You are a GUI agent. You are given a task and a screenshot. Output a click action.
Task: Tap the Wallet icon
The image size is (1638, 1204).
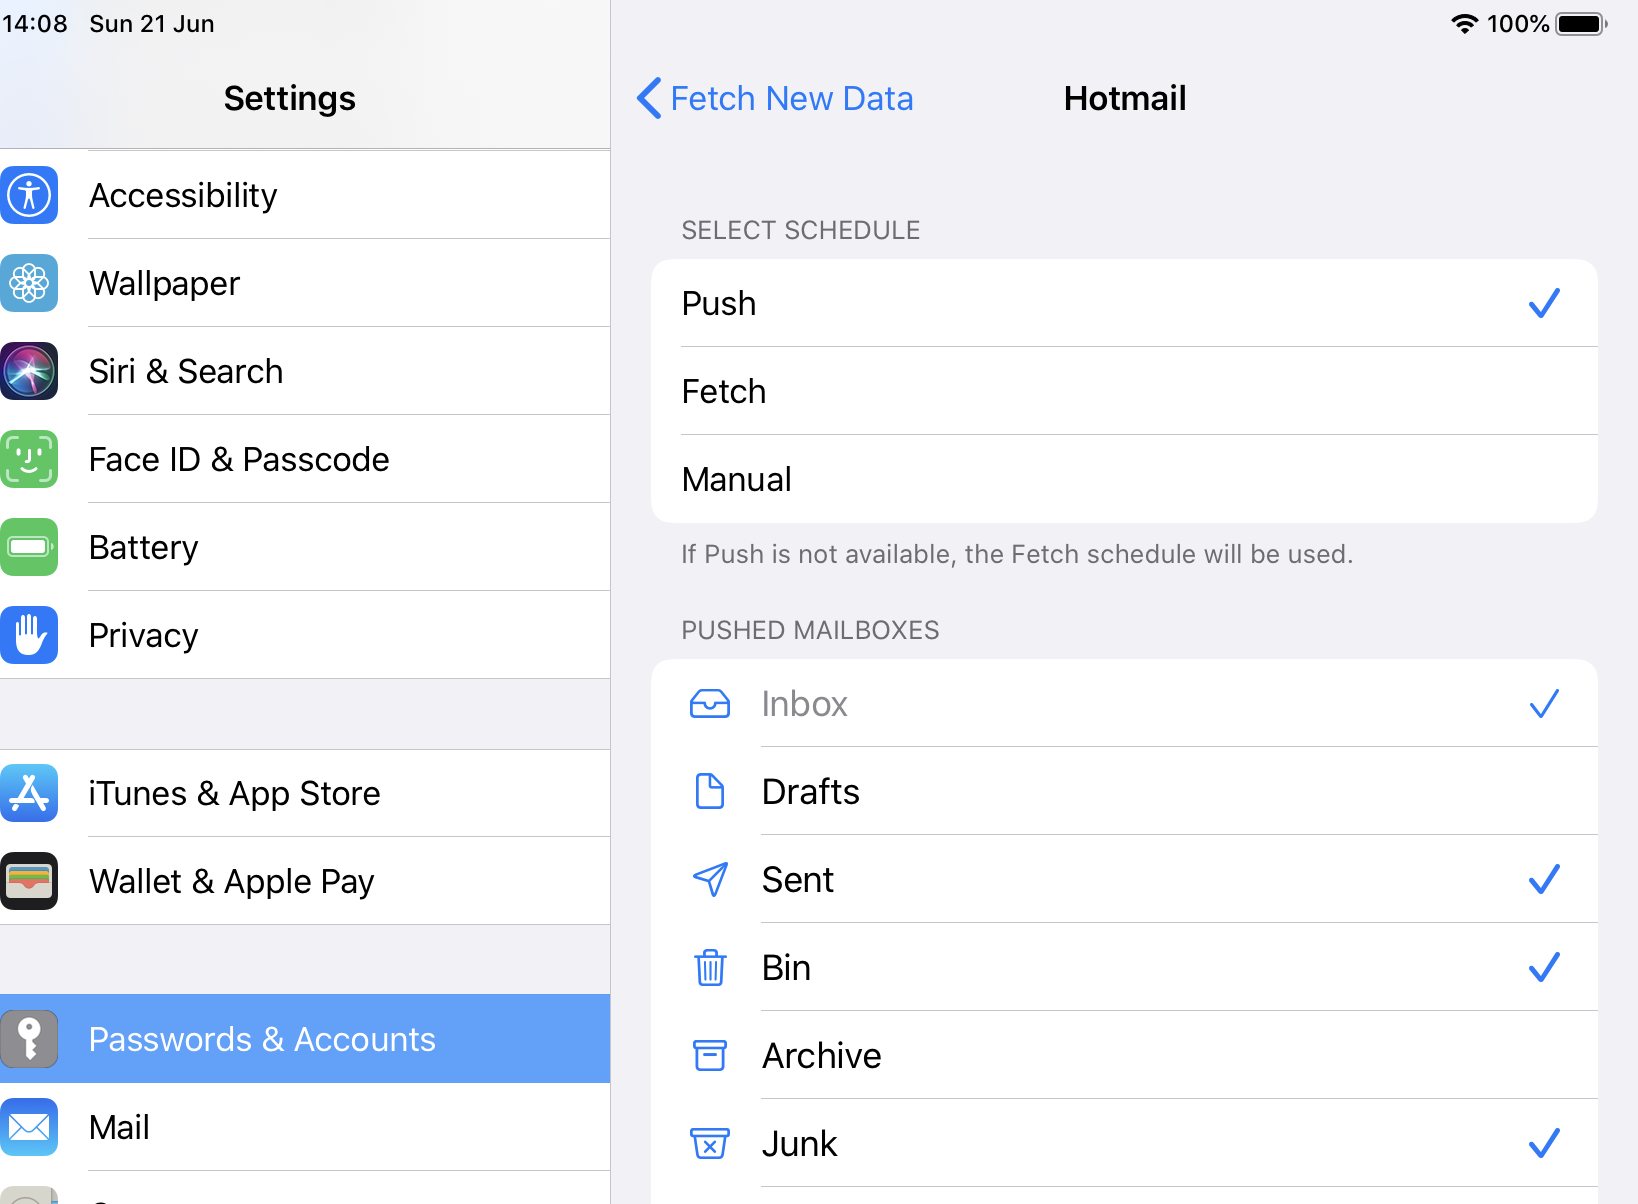pos(29,881)
